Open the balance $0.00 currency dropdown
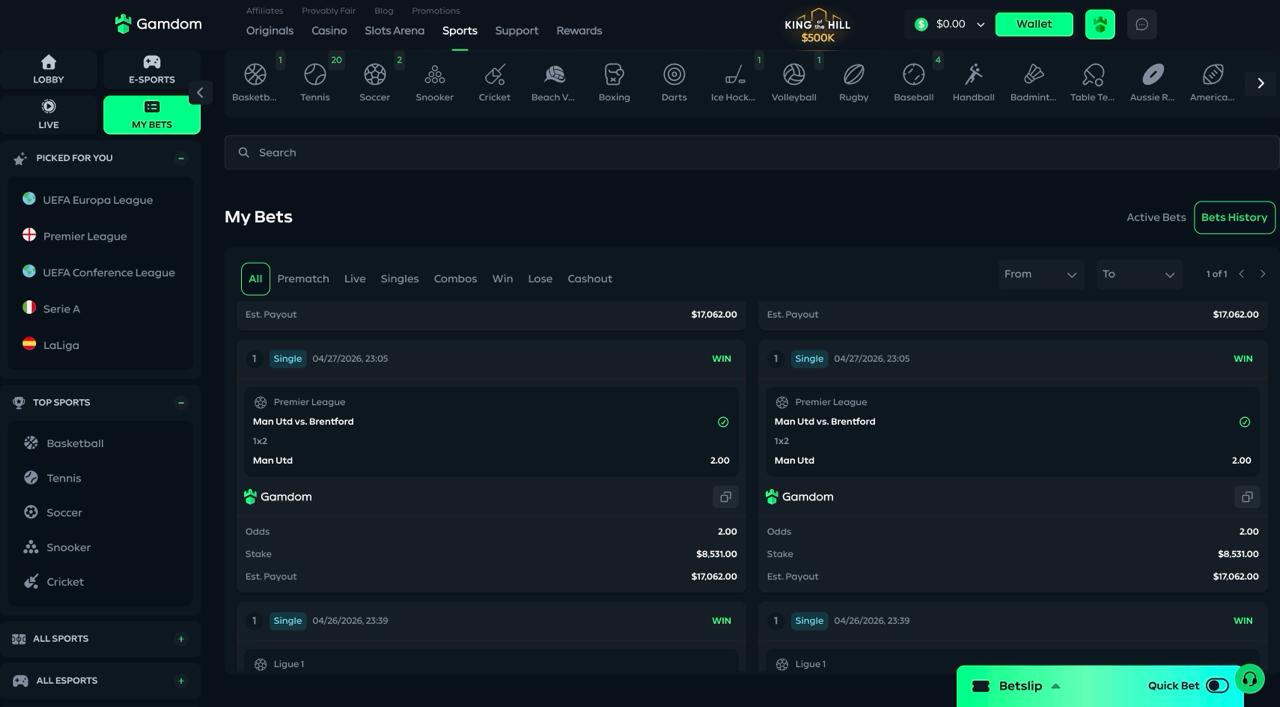Screen dimensions: 1280x707 (x=949, y=24)
